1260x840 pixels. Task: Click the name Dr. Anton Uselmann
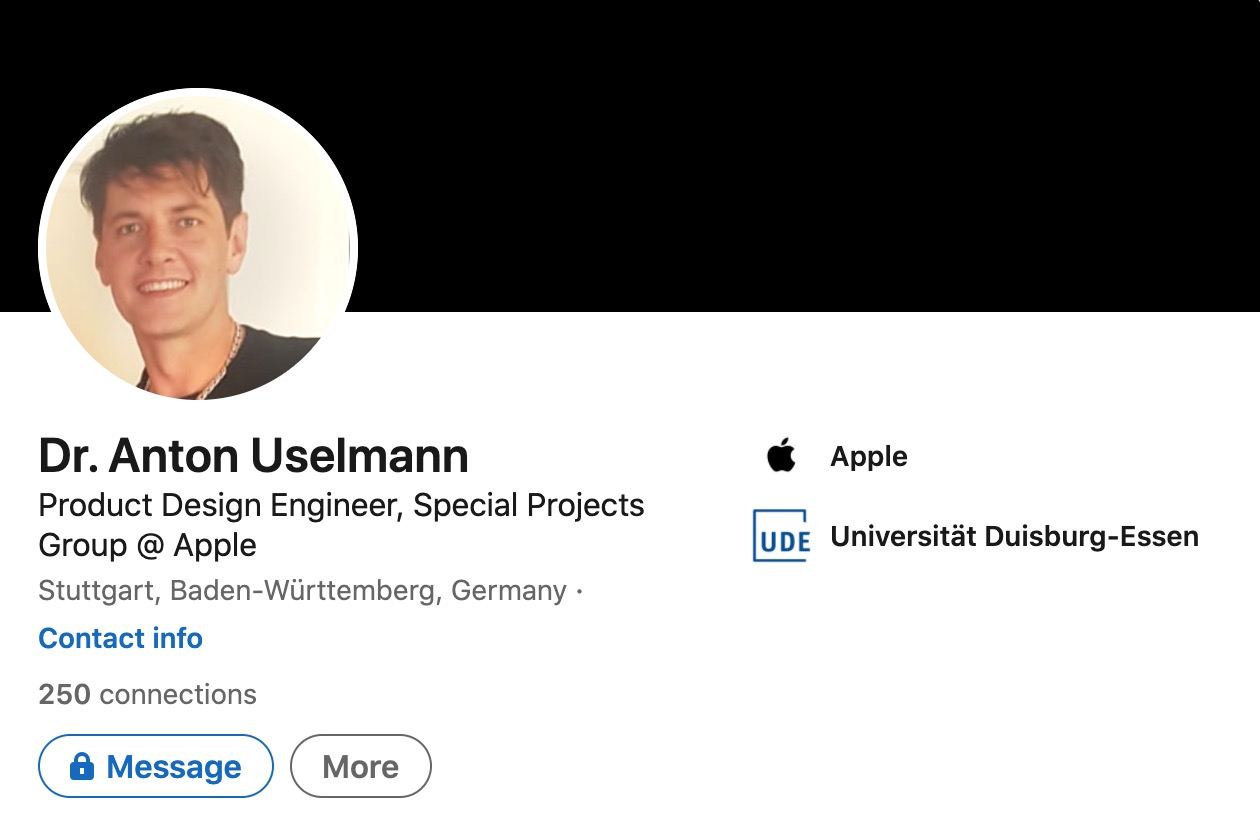253,455
